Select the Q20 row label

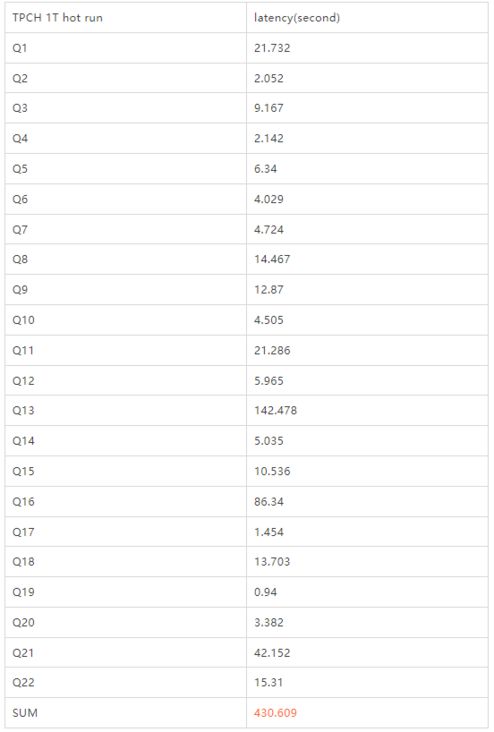tap(23, 623)
